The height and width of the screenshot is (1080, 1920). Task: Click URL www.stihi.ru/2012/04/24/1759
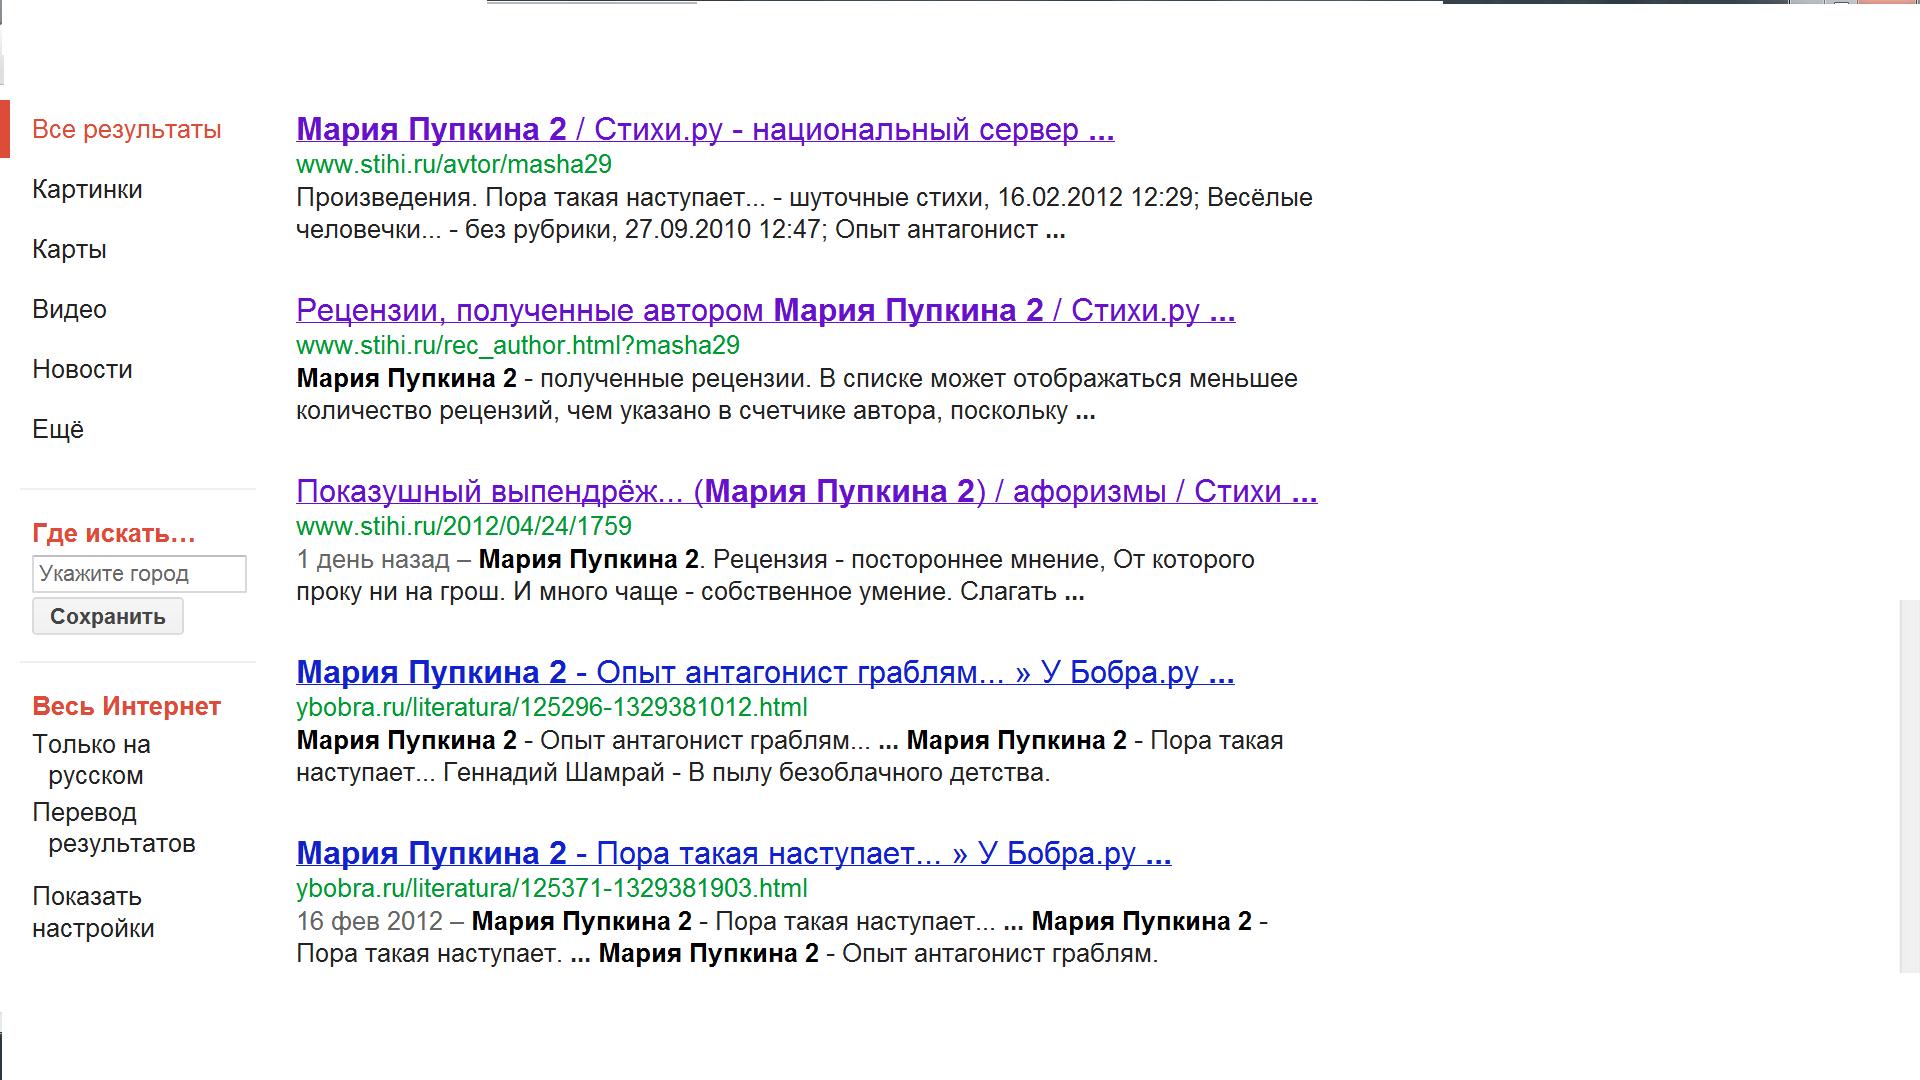tap(464, 527)
